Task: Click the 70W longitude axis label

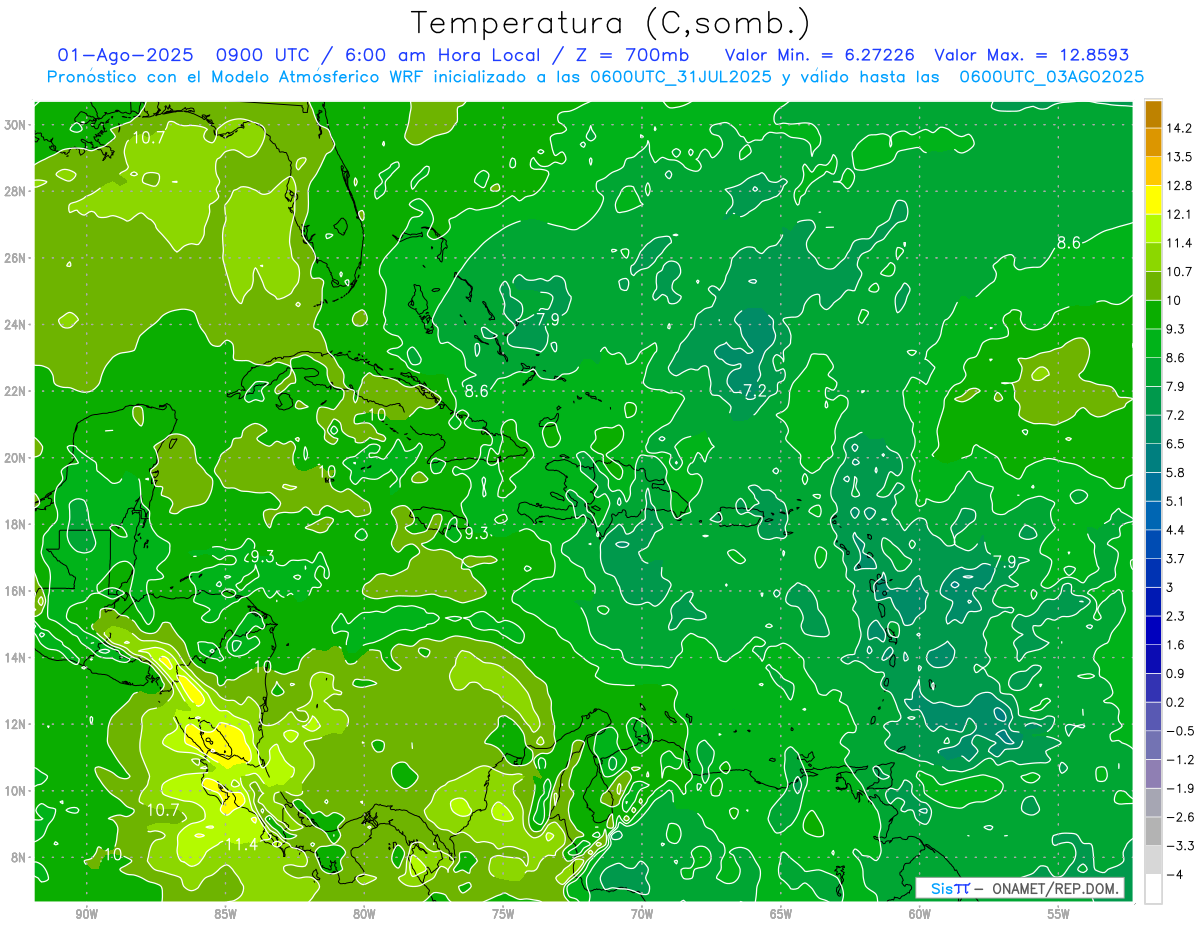Action: point(642,914)
